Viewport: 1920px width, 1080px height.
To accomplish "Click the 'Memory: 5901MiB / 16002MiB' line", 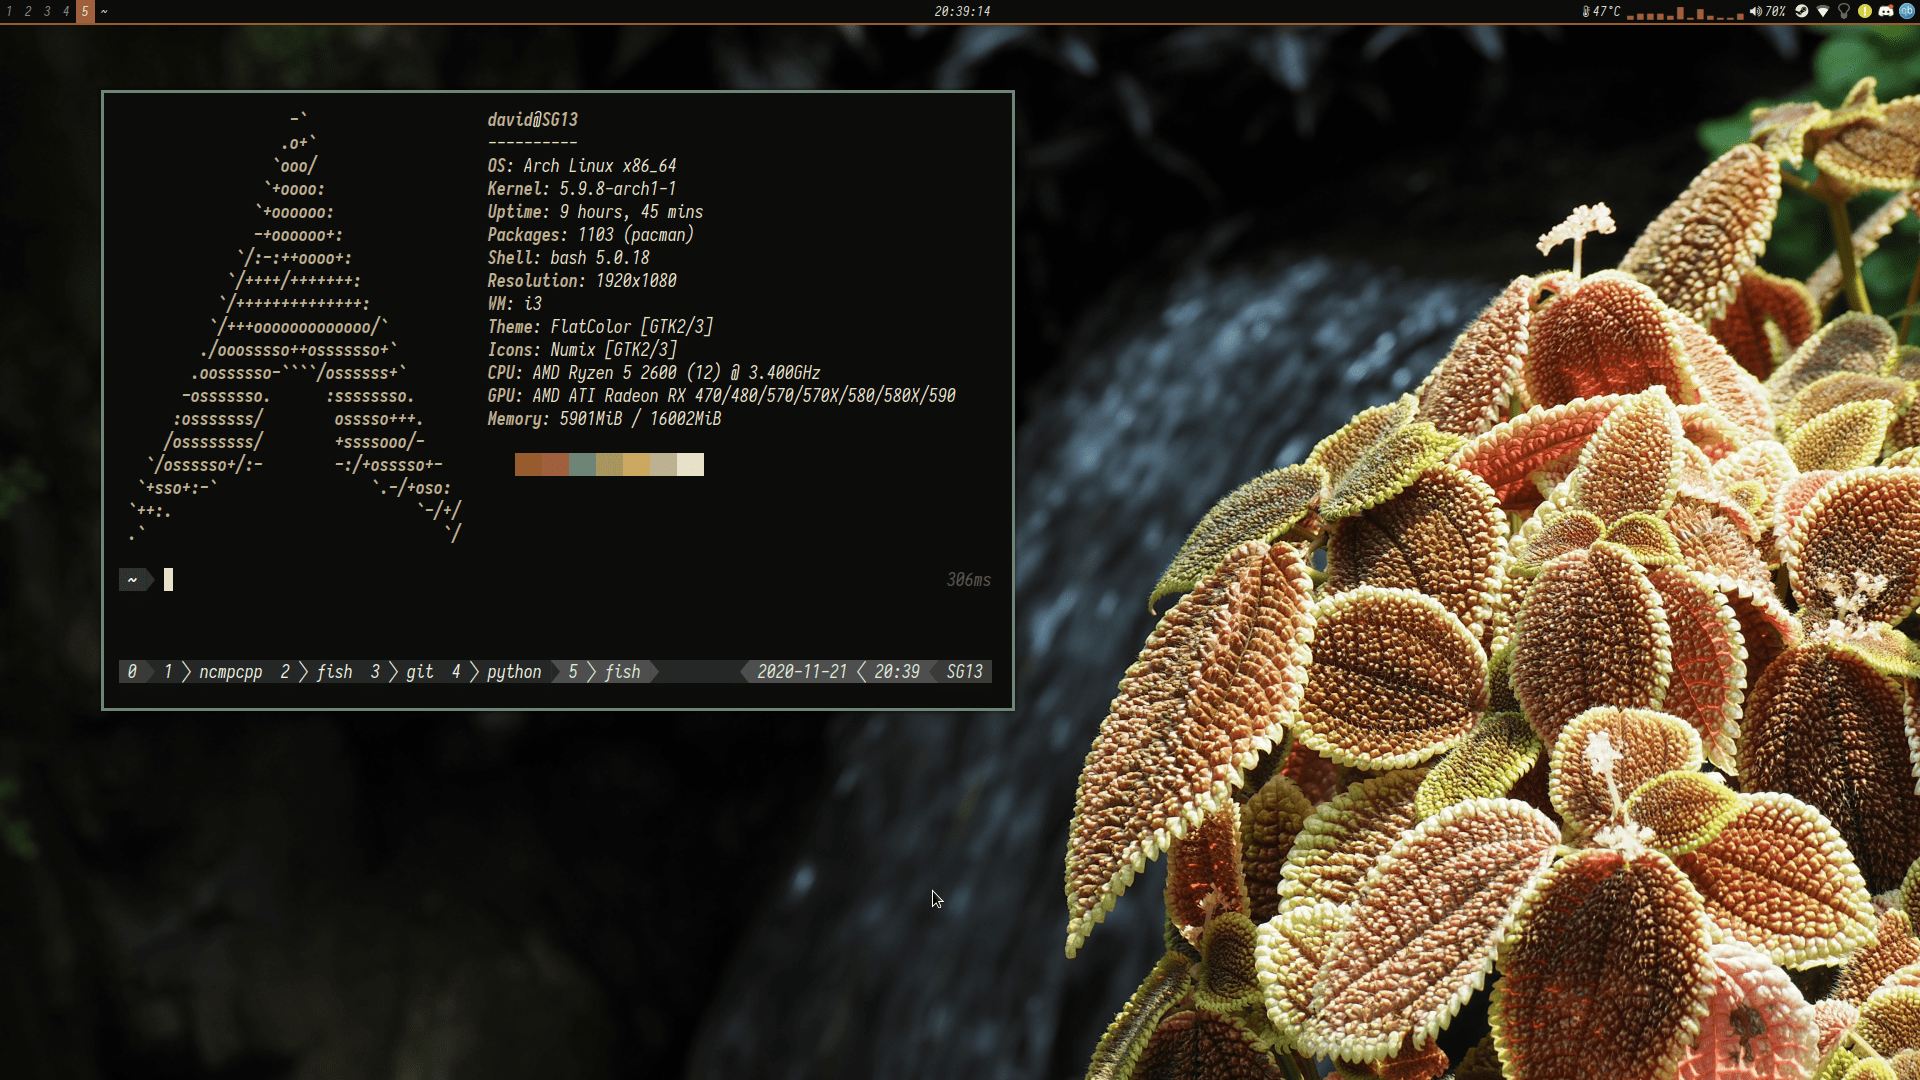I will (x=604, y=419).
